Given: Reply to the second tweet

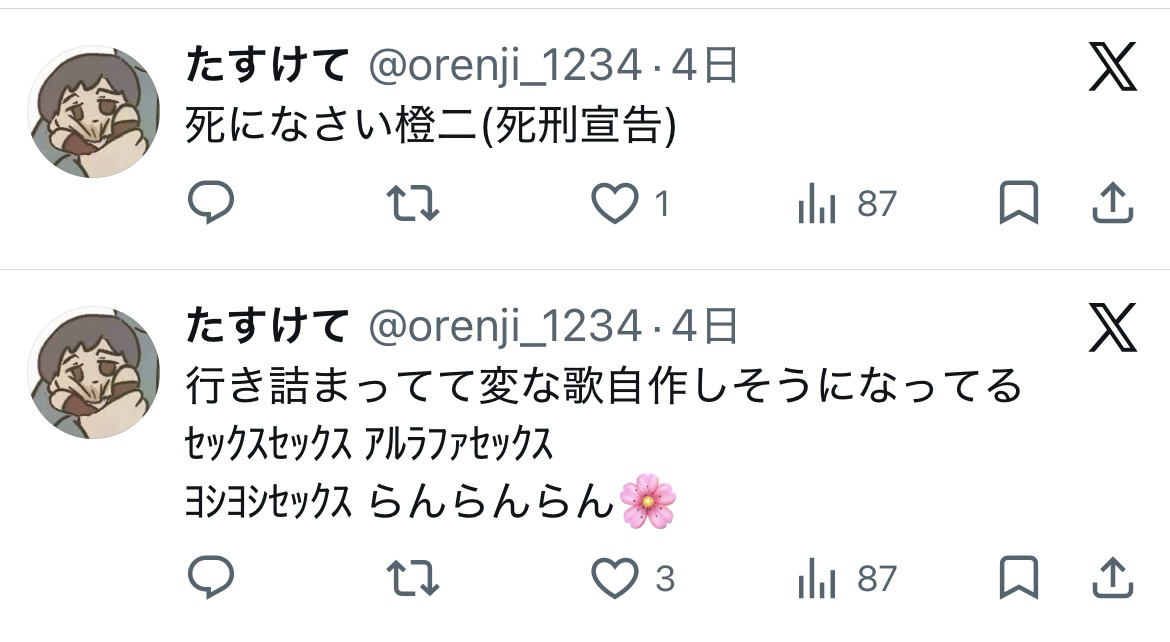Looking at the screenshot, I should click(x=211, y=577).
